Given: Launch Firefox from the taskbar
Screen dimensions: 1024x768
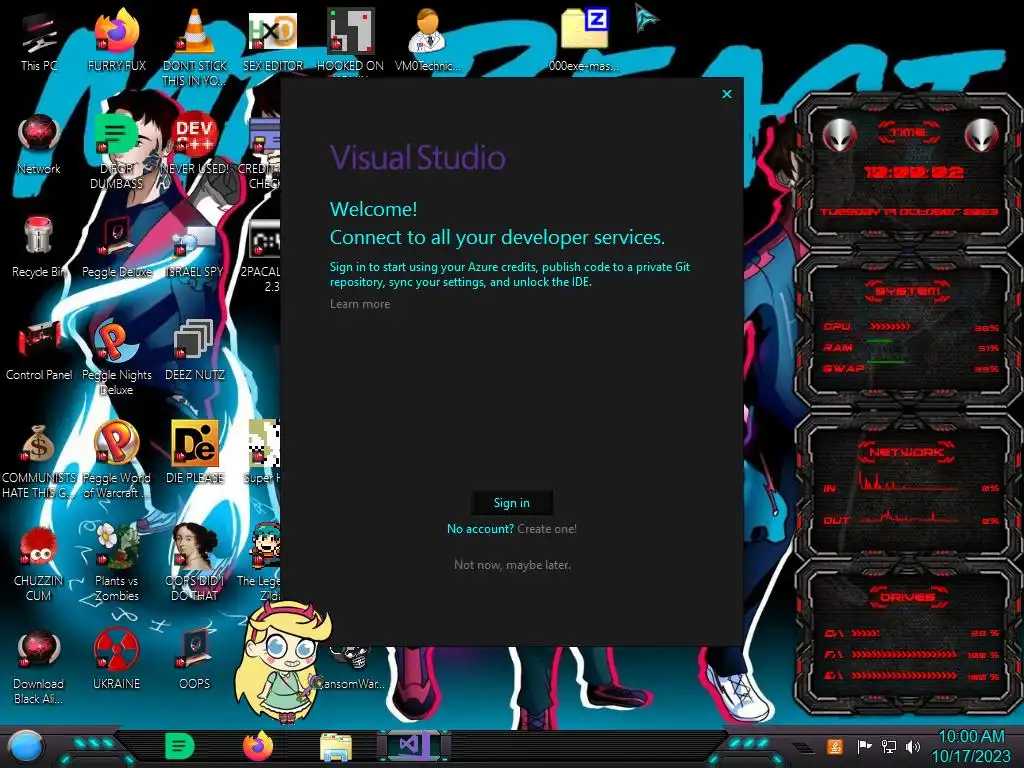Looking at the screenshot, I should (258, 746).
